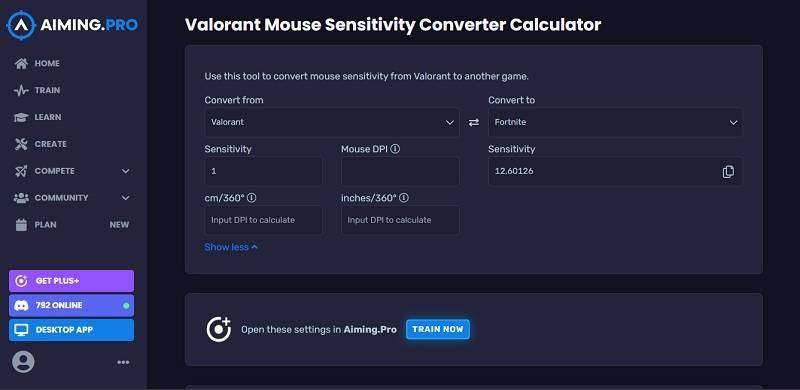
Task: Click the Mouse DPI info icon
Action: (x=395, y=149)
